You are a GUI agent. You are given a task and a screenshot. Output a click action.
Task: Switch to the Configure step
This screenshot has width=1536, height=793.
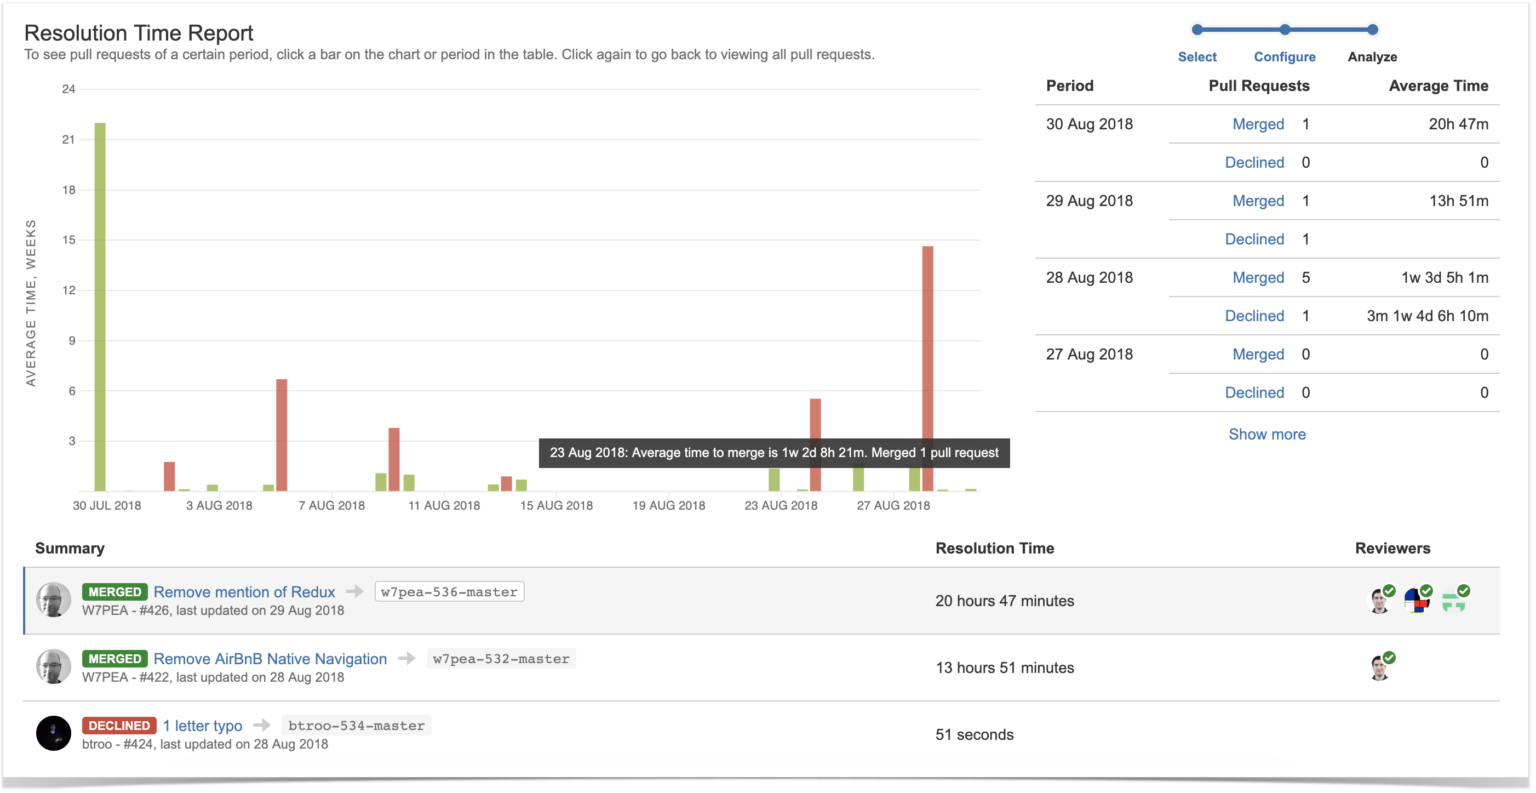(1285, 57)
